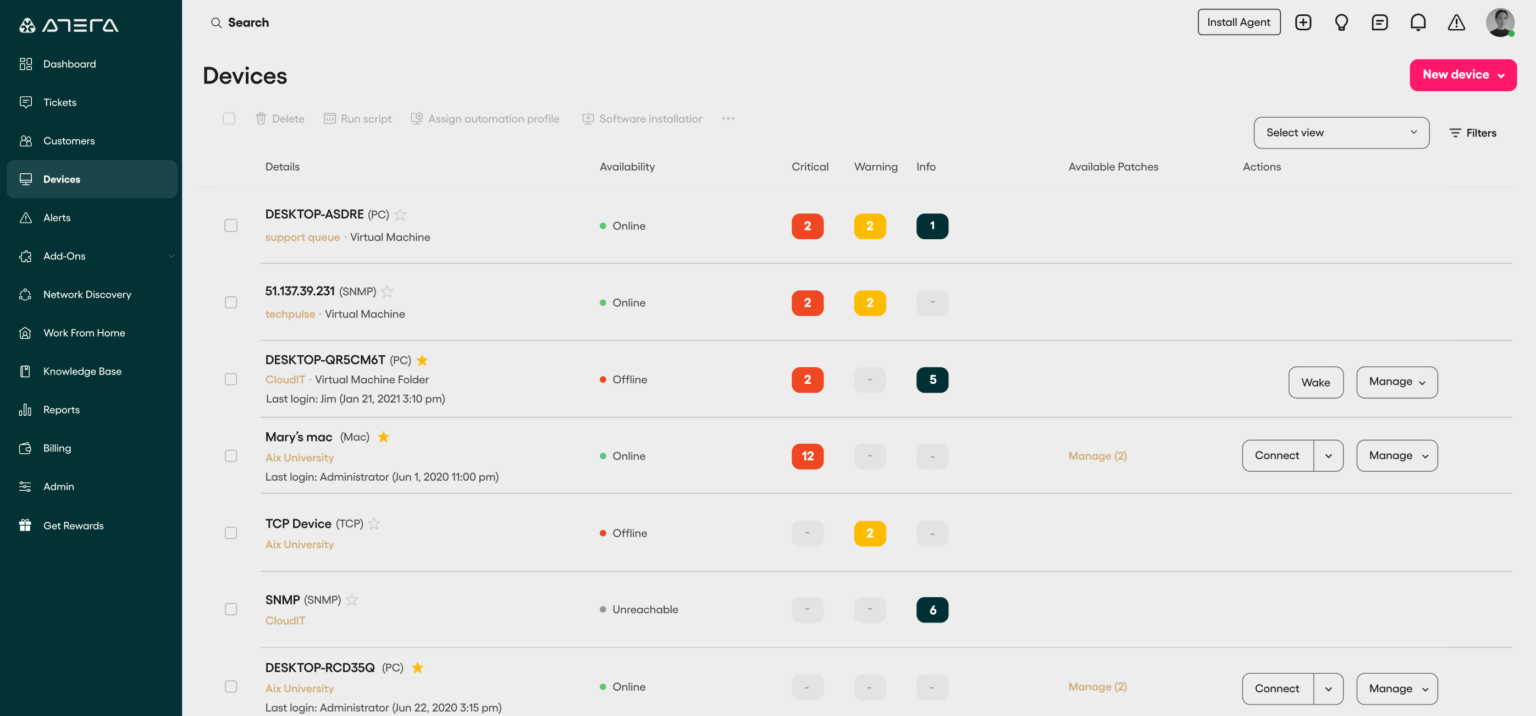
Task: Click the alerts warning triangle icon
Action: tap(1456, 22)
